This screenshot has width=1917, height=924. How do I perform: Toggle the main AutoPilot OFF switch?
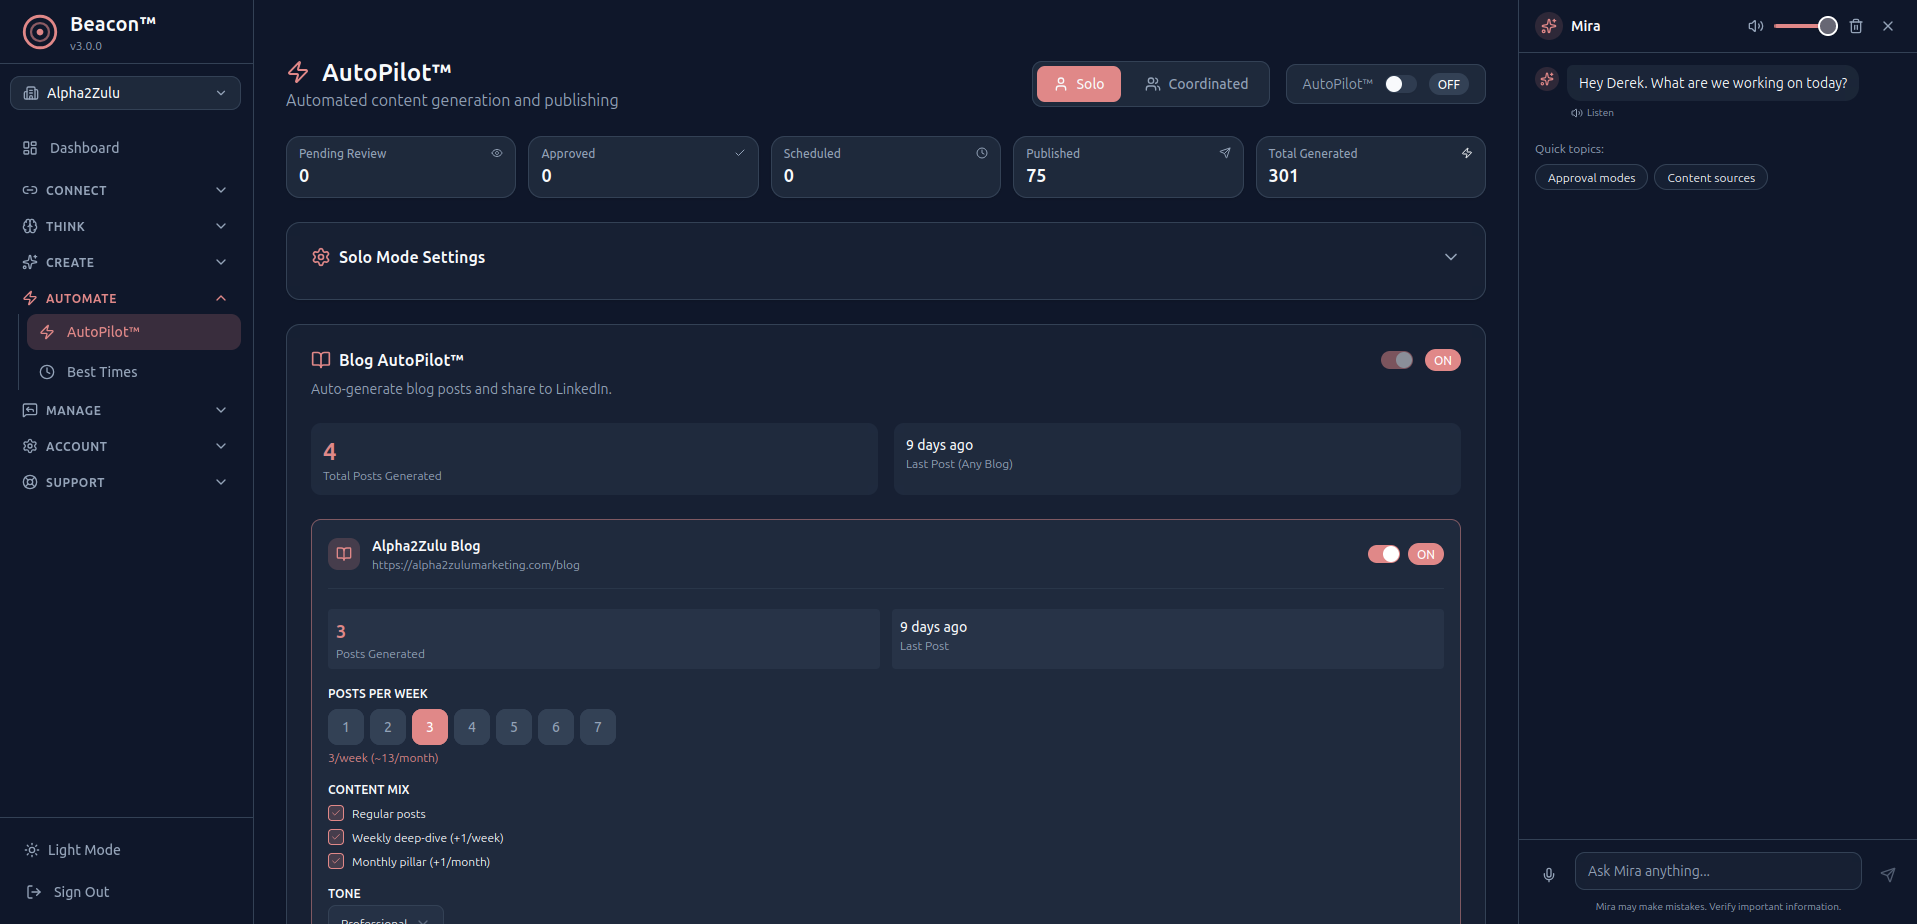1400,84
